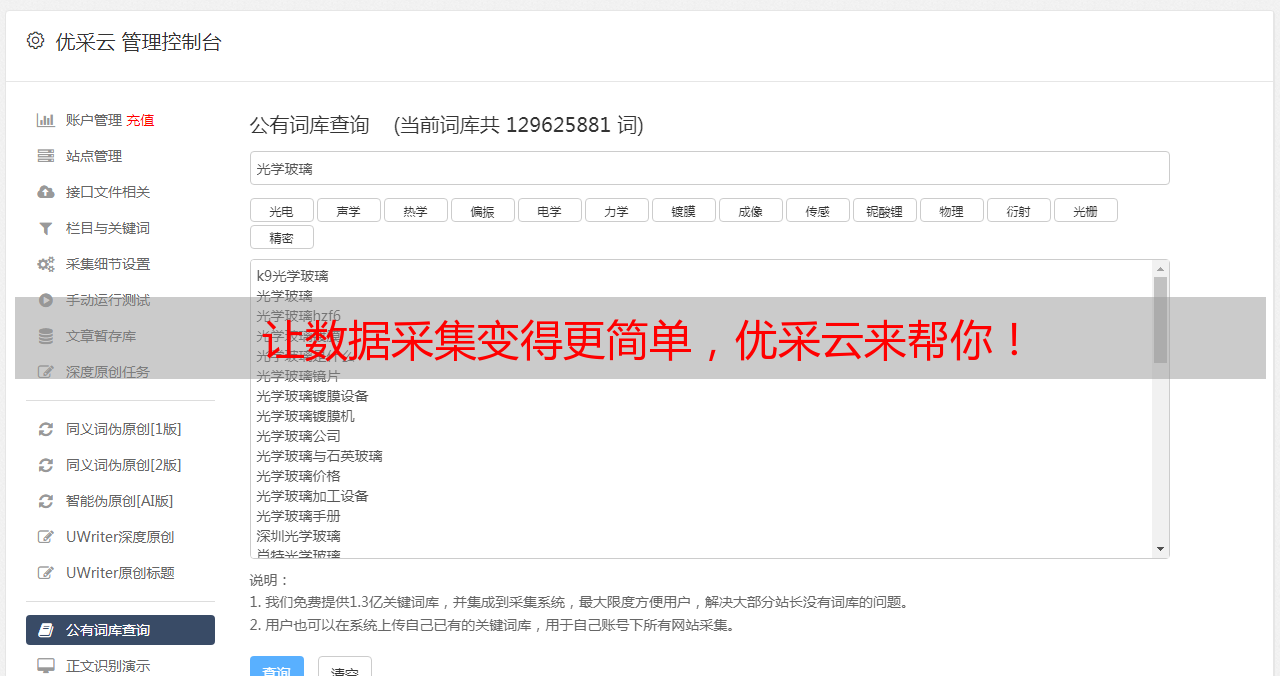Open 正文识别演示 monitor icon
1280x676 pixels.
46,666
